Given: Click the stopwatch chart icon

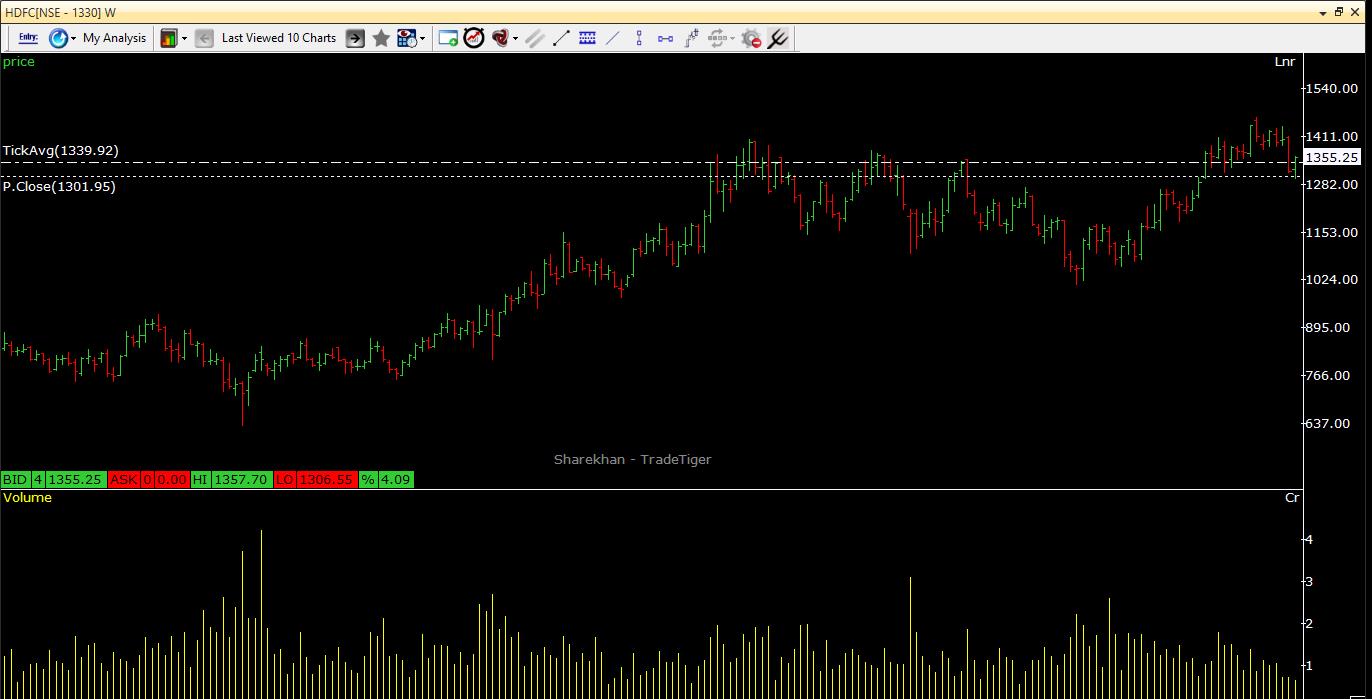Looking at the screenshot, I should pyautogui.click(x=474, y=38).
